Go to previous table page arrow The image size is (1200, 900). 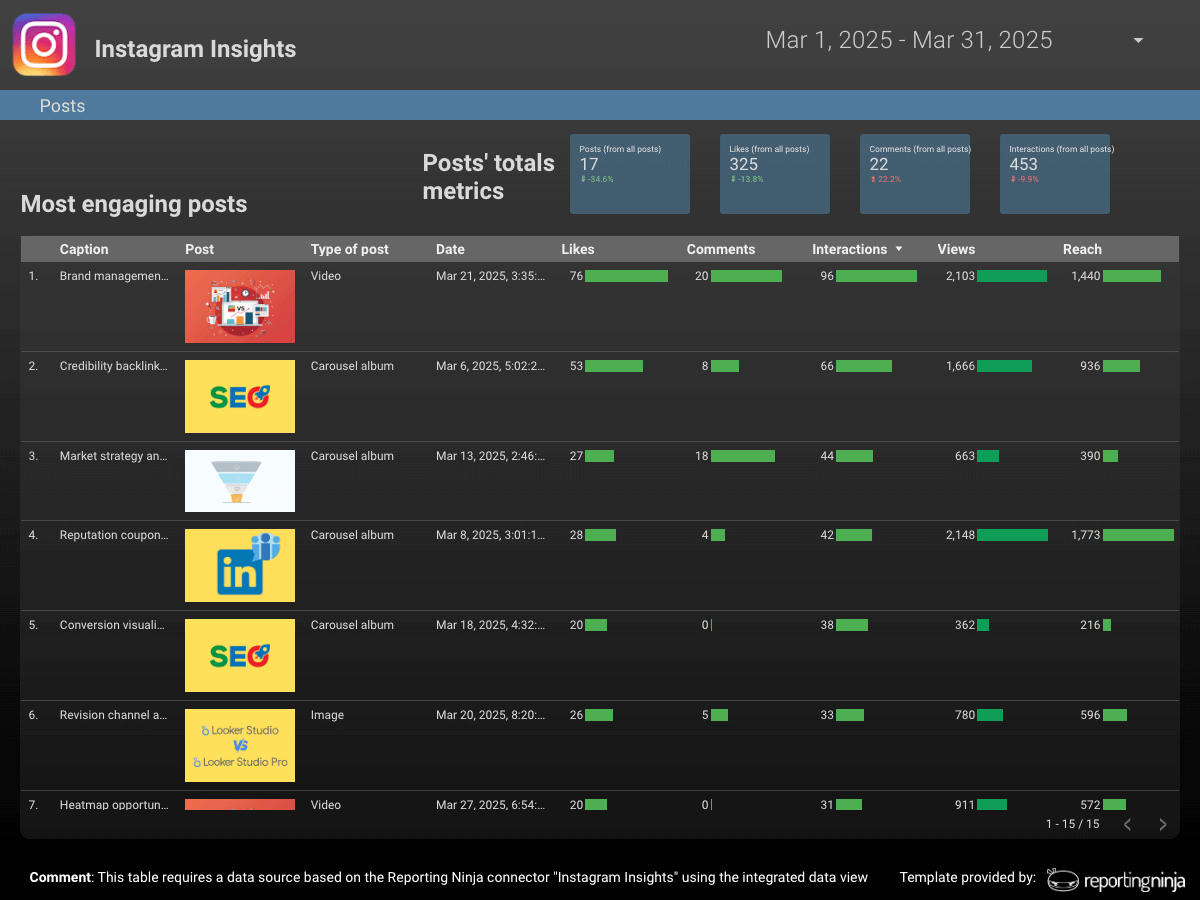pyautogui.click(x=1127, y=825)
